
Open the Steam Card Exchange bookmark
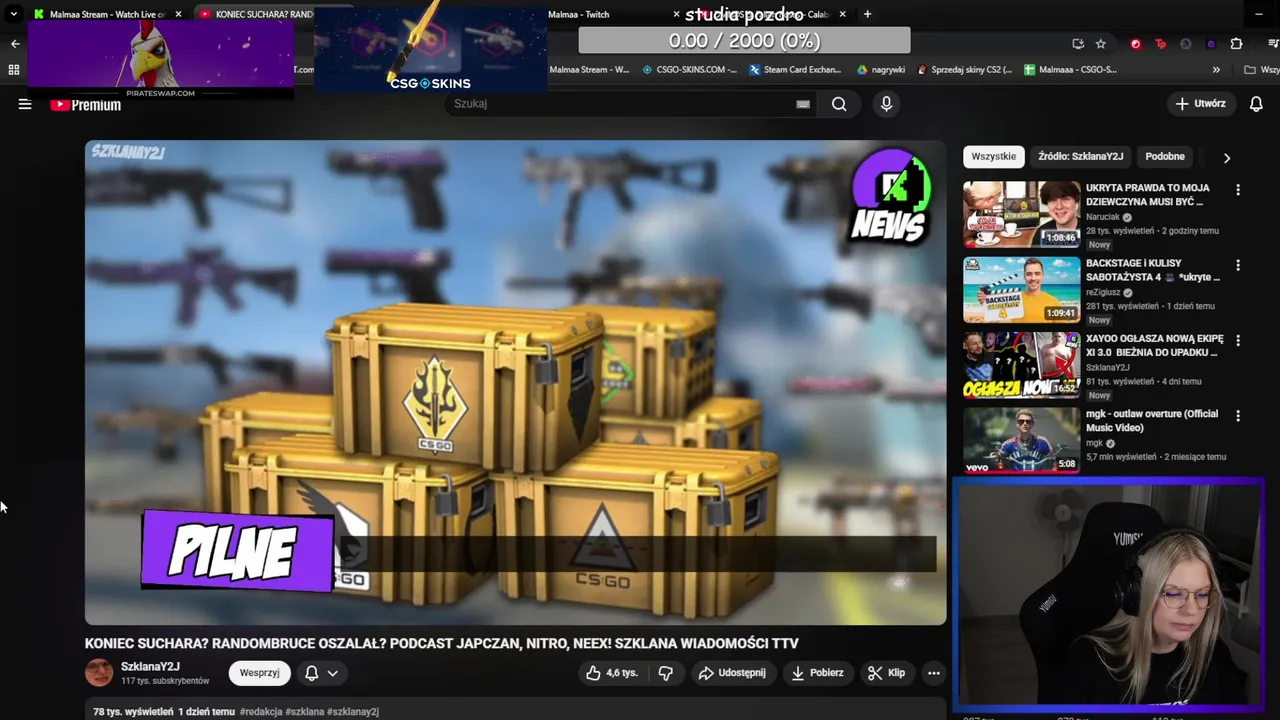[795, 70]
